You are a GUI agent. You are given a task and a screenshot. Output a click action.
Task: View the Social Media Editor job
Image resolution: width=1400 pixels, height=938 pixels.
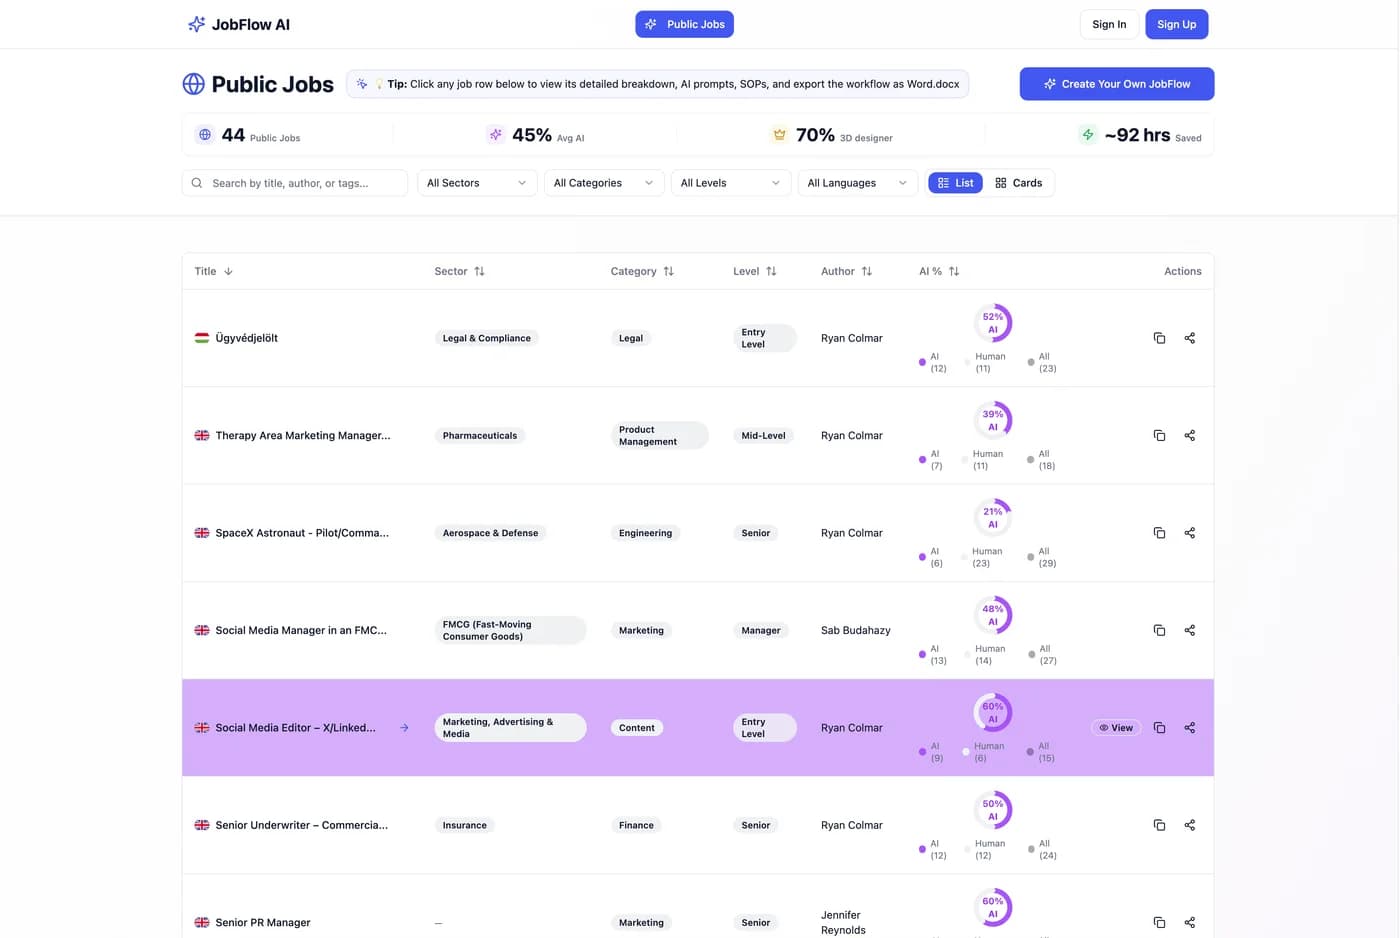point(1116,728)
